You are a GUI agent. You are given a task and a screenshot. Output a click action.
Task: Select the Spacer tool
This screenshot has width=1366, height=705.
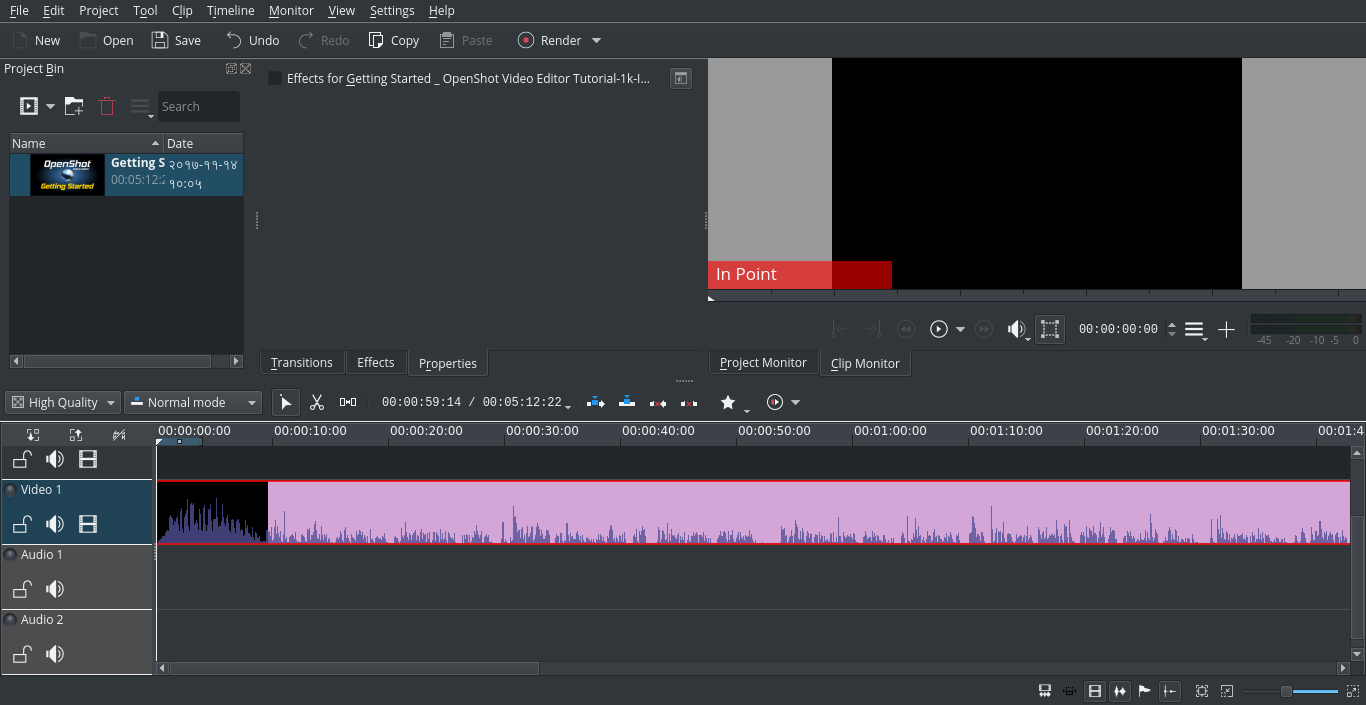(x=347, y=402)
